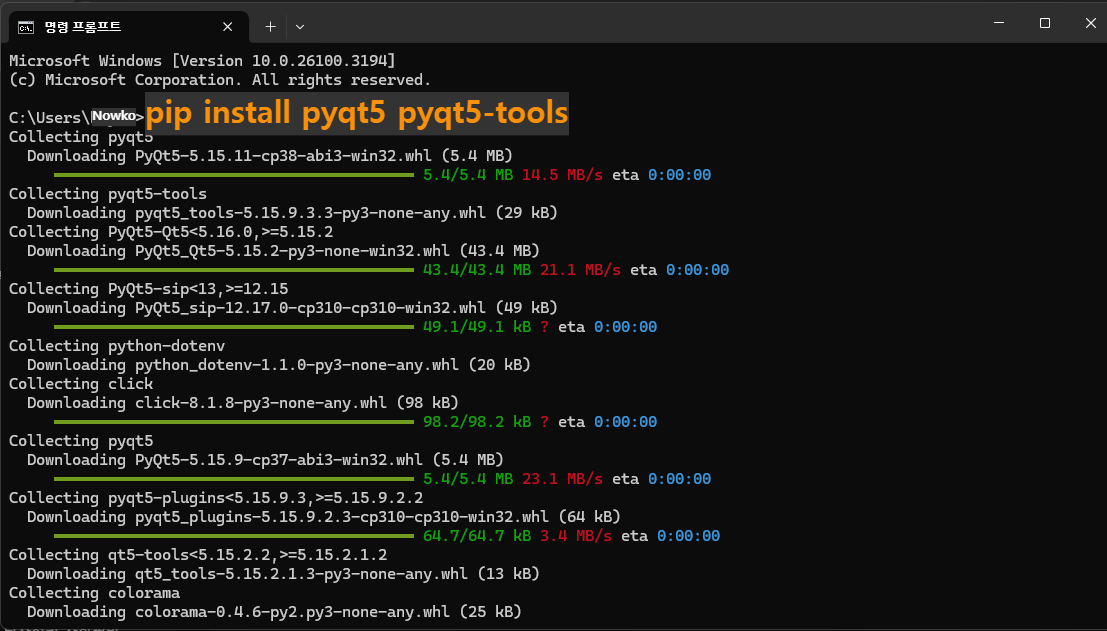Click the '64.7/64.7 kB' download size text
This screenshot has height=631, width=1107.
[477, 536]
